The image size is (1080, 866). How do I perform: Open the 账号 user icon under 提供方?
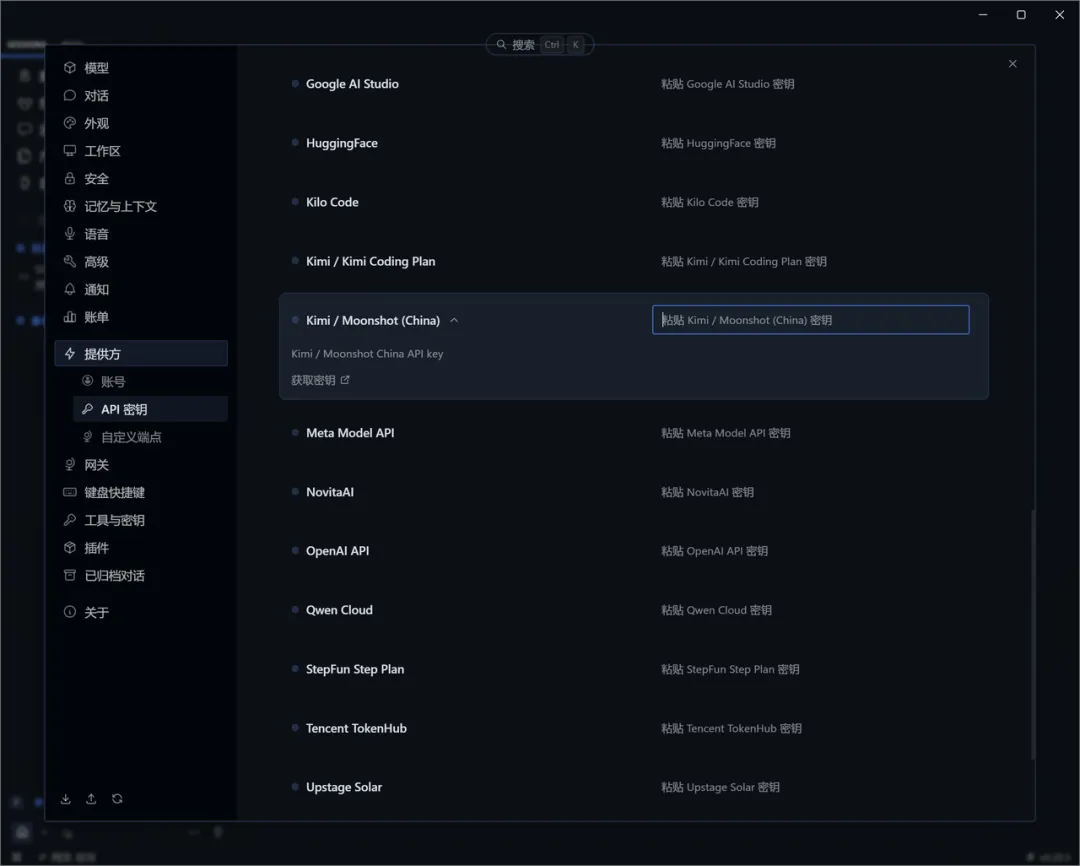pyautogui.click(x=87, y=381)
